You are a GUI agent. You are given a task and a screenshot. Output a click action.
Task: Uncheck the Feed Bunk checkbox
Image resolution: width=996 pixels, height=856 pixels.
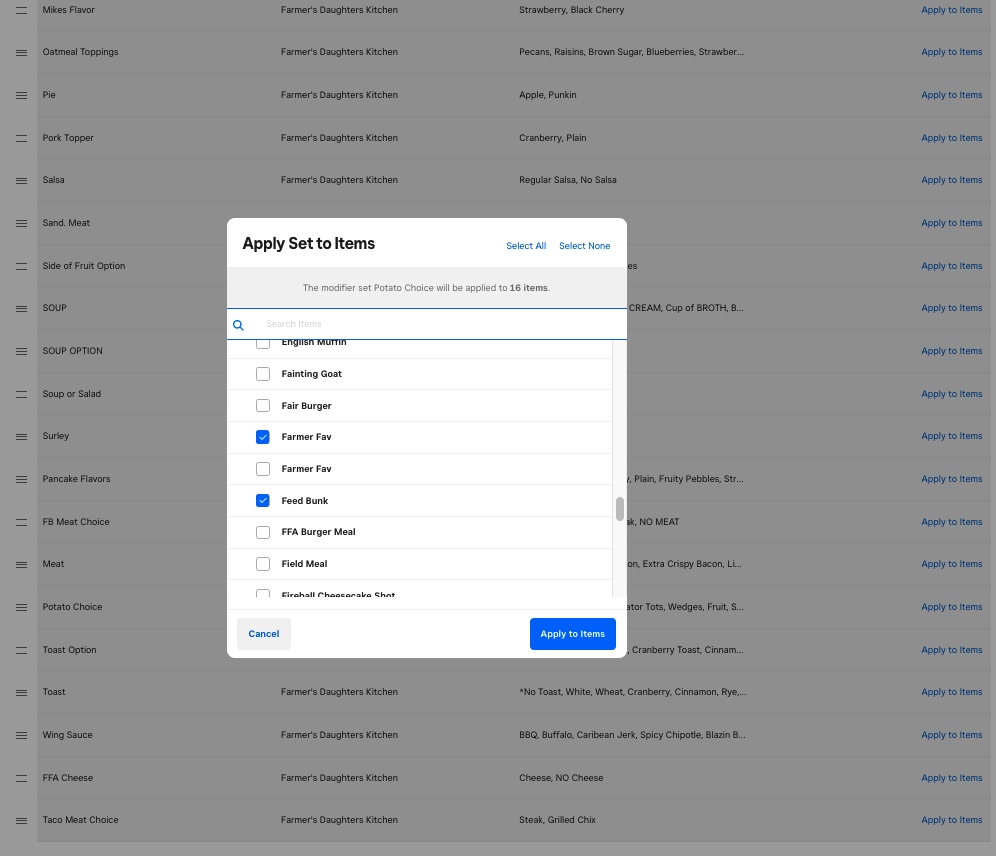point(263,500)
